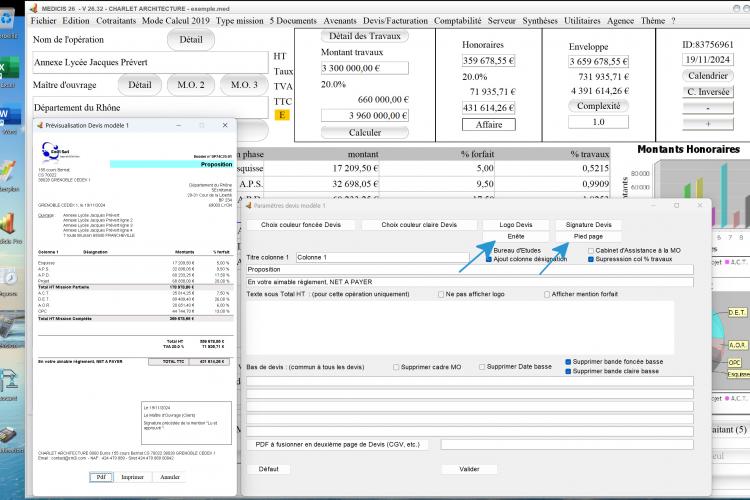Launch the Excel desktop shortcut
The height and width of the screenshot is (500, 750).
point(8,68)
